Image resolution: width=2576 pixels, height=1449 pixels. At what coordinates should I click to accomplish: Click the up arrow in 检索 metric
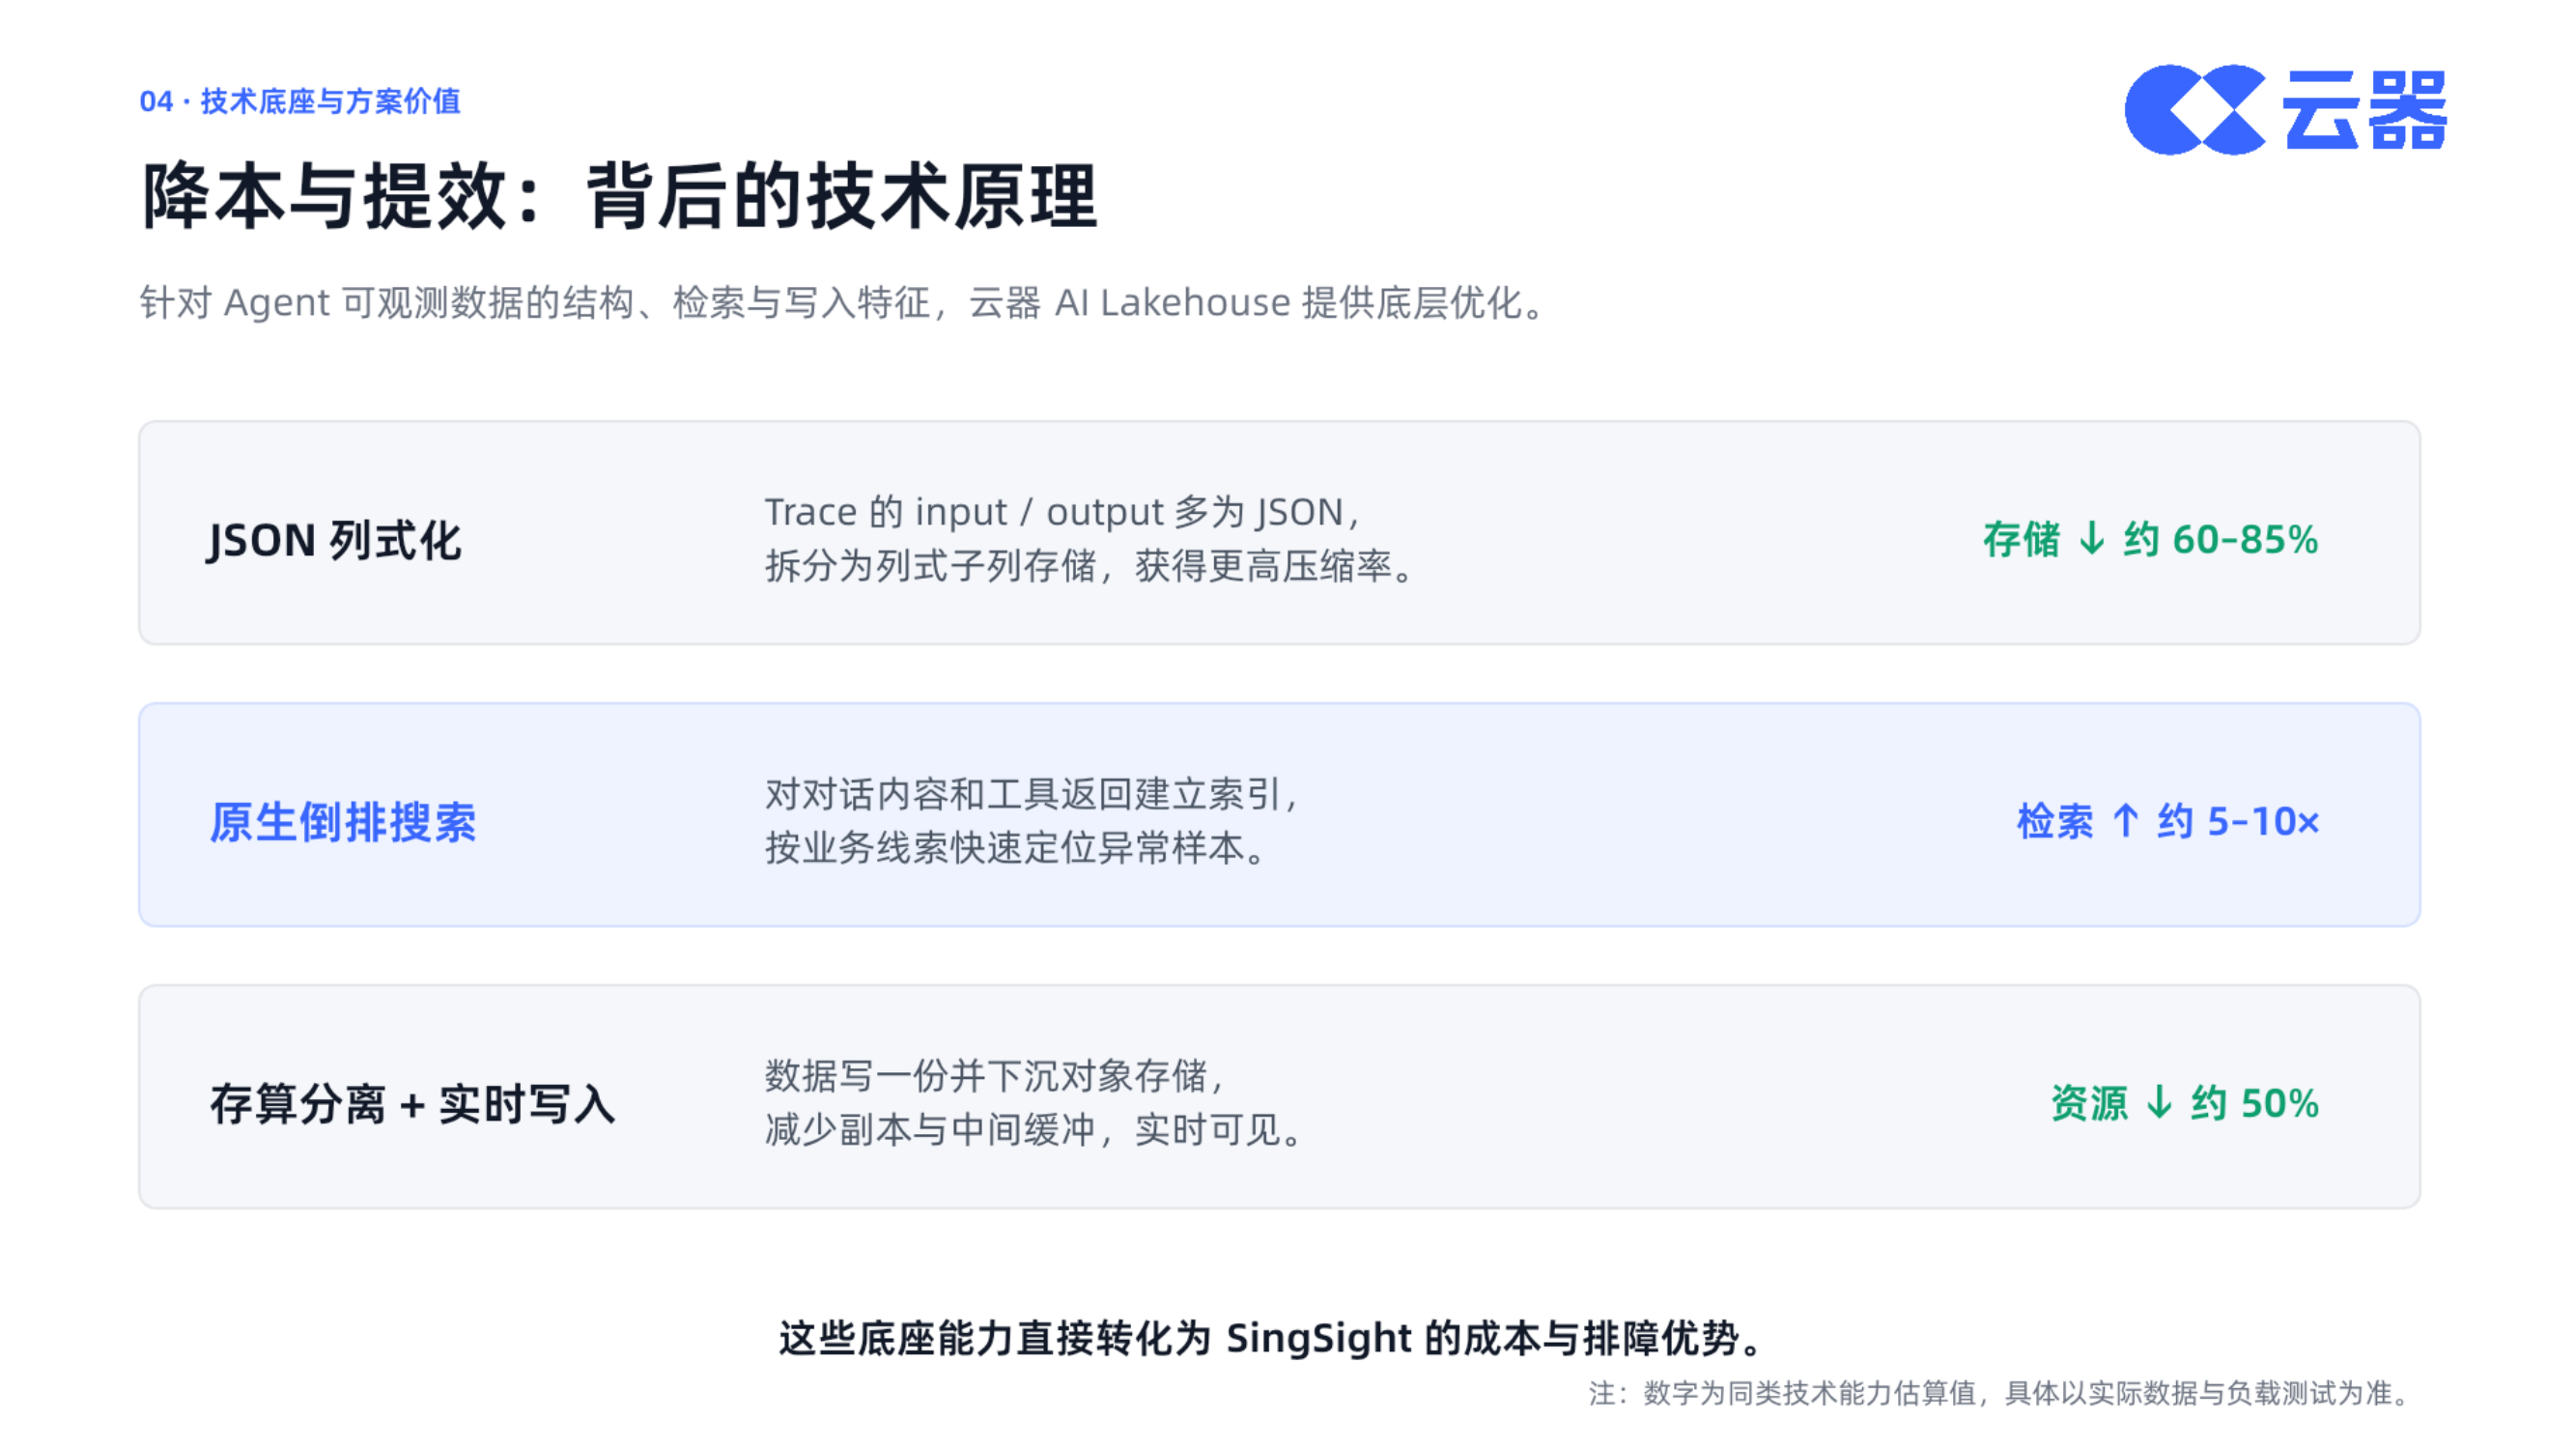pos(2126,821)
